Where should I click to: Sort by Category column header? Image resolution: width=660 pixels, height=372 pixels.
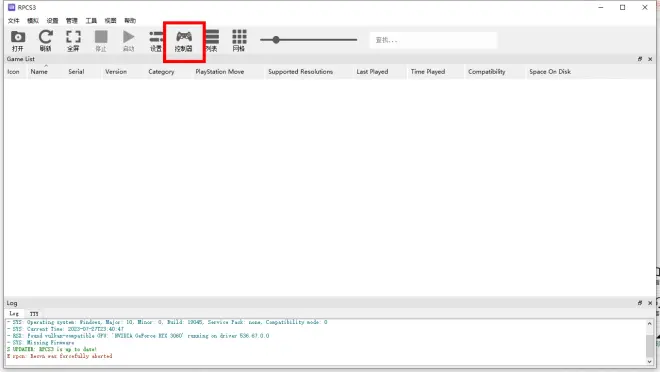tap(161, 72)
